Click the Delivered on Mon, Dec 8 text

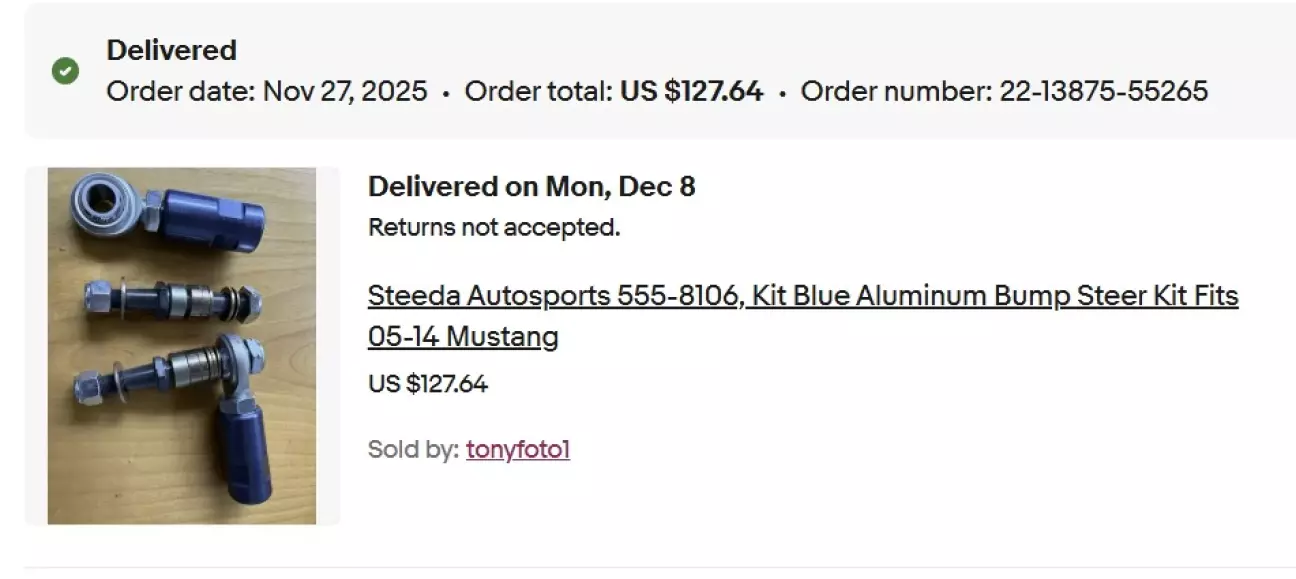coord(531,187)
